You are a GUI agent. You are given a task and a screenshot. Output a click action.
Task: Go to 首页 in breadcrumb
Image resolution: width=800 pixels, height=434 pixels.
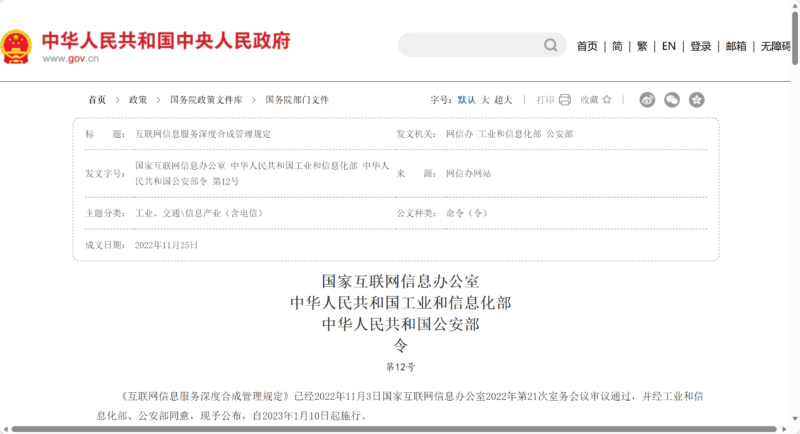[97, 100]
